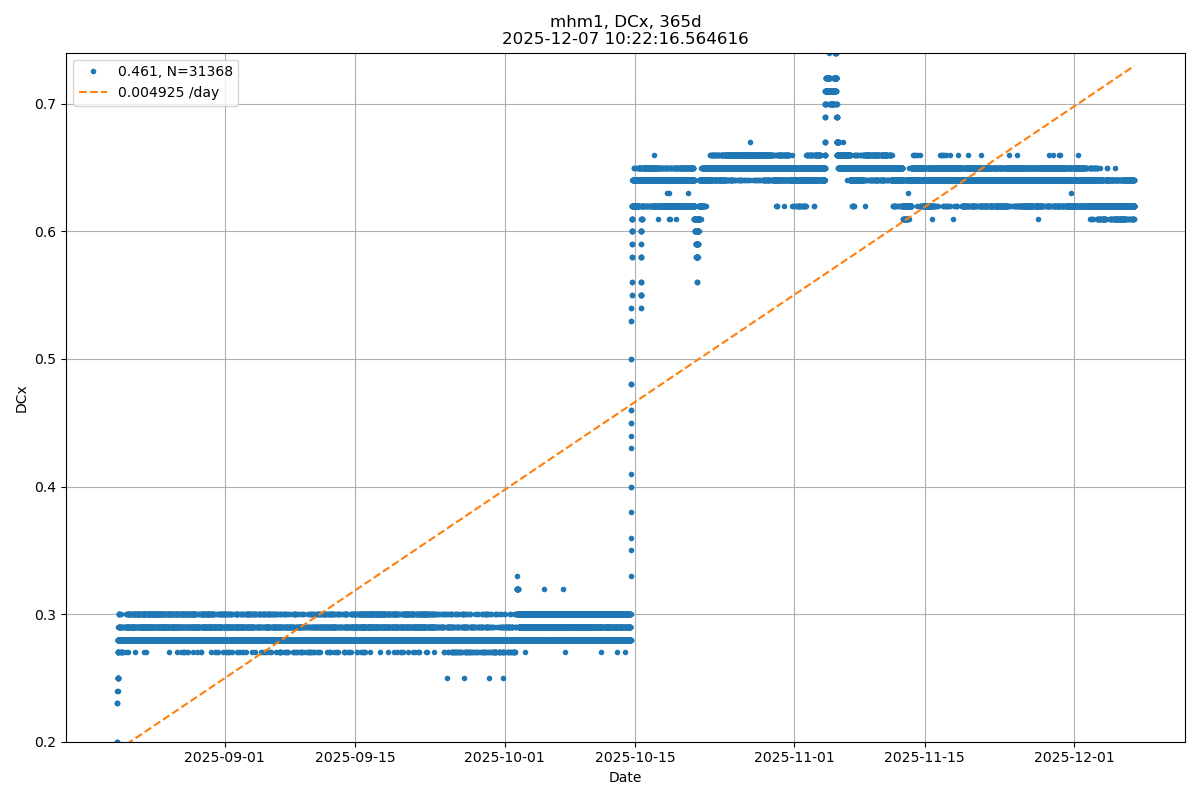Click the "DCx" y-axis label
This screenshot has height=800, width=1200.
[22, 398]
